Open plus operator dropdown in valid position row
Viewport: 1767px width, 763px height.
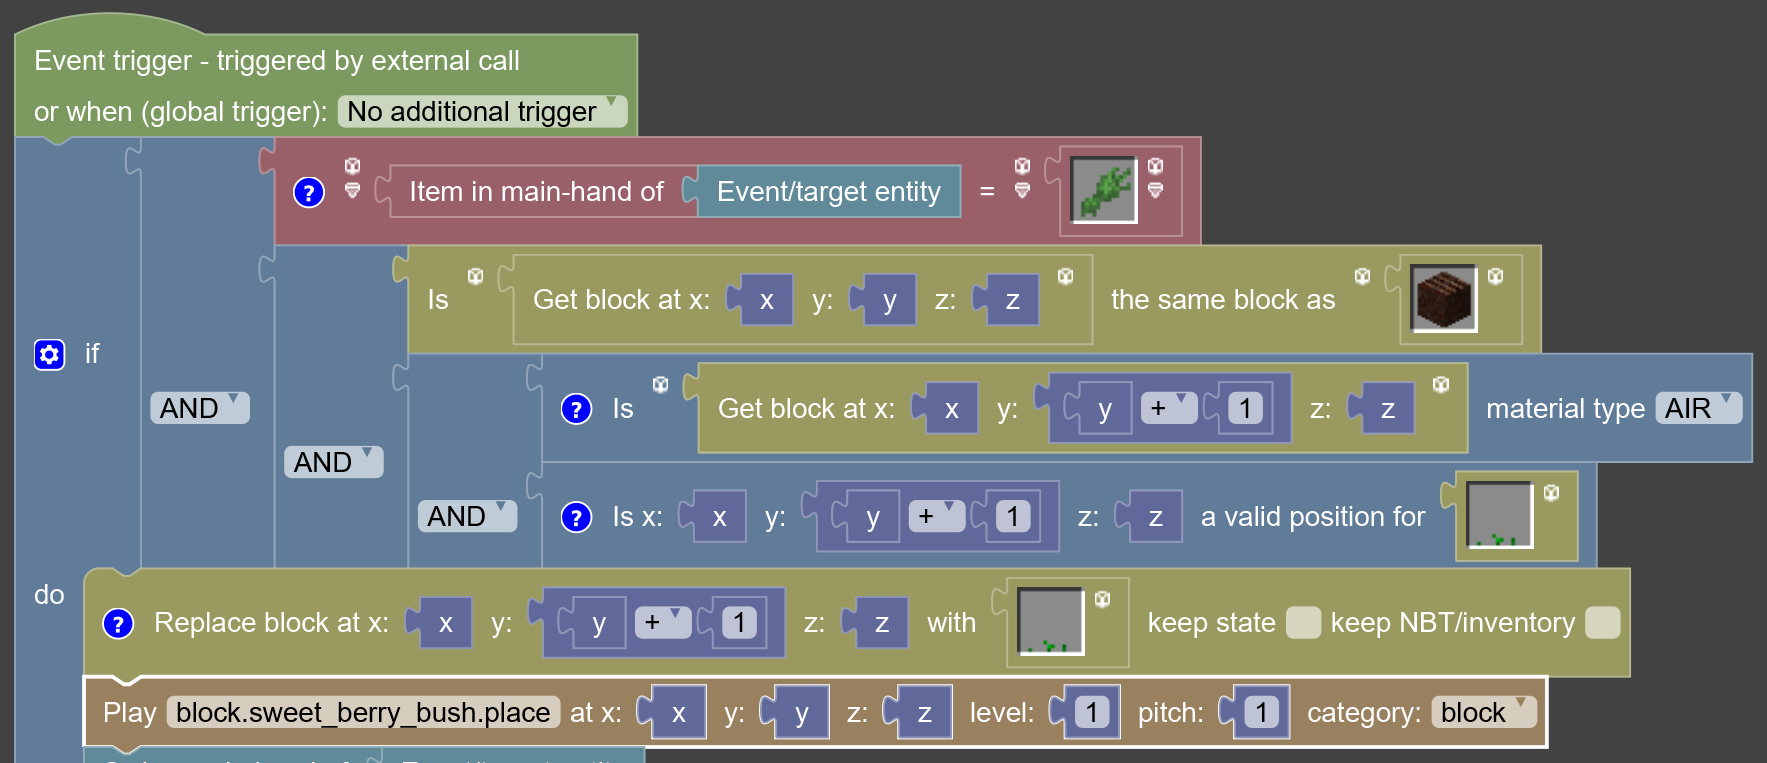point(937,516)
